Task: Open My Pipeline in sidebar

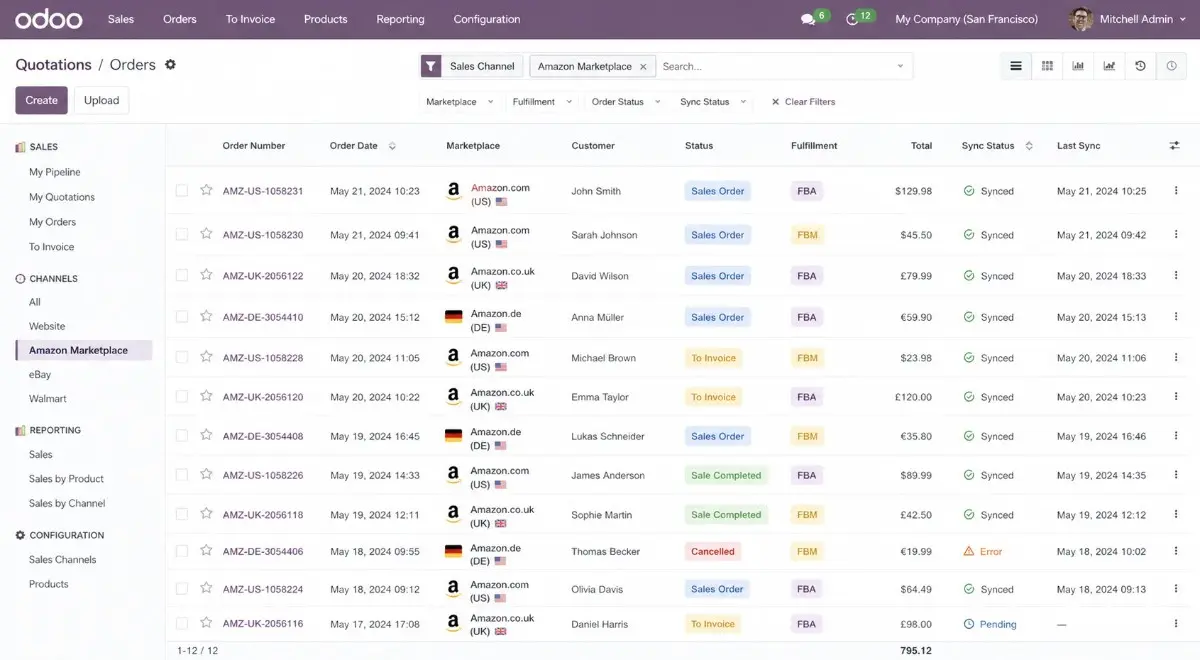Action: (x=55, y=172)
